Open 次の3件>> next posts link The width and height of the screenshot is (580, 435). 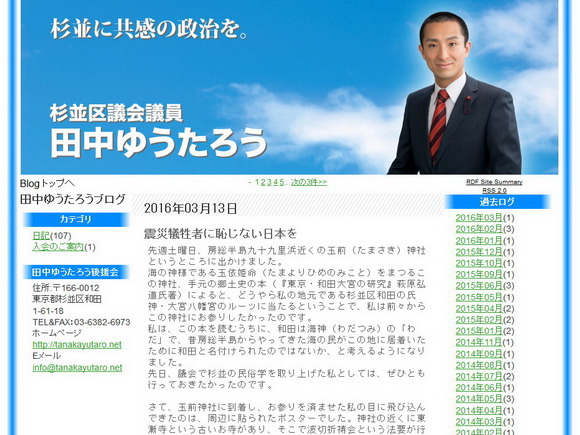click(309, 182)
